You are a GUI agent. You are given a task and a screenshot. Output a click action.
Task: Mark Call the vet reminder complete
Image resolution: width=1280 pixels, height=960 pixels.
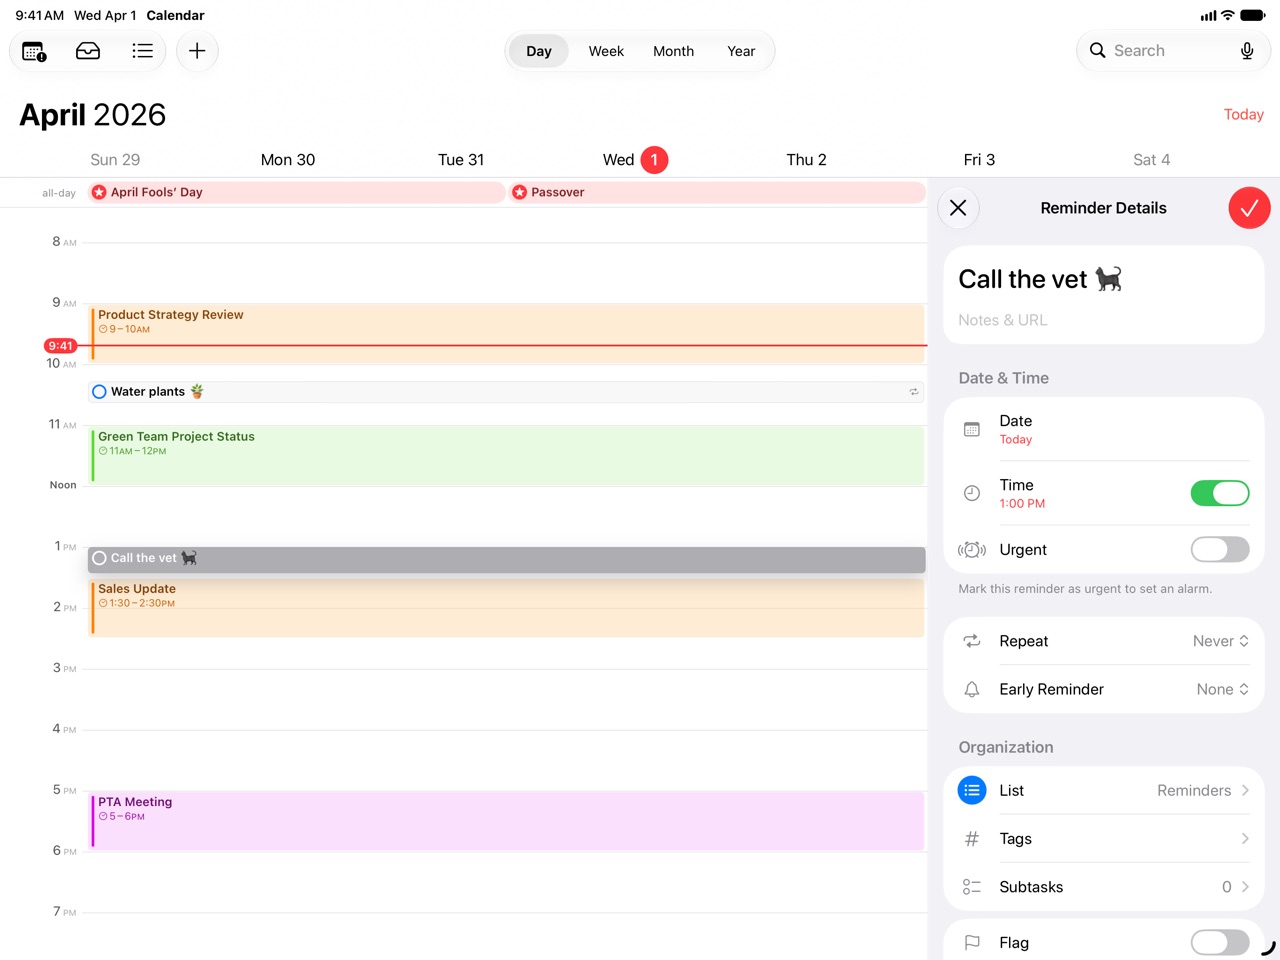pyautogui.click(x=99, y=558)
